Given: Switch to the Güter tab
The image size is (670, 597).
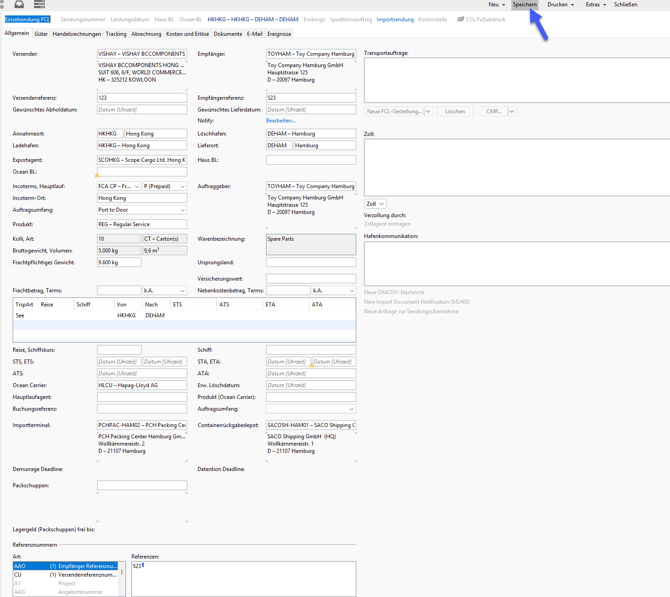Looking at the screenshot, I should [x=41, y=34].
